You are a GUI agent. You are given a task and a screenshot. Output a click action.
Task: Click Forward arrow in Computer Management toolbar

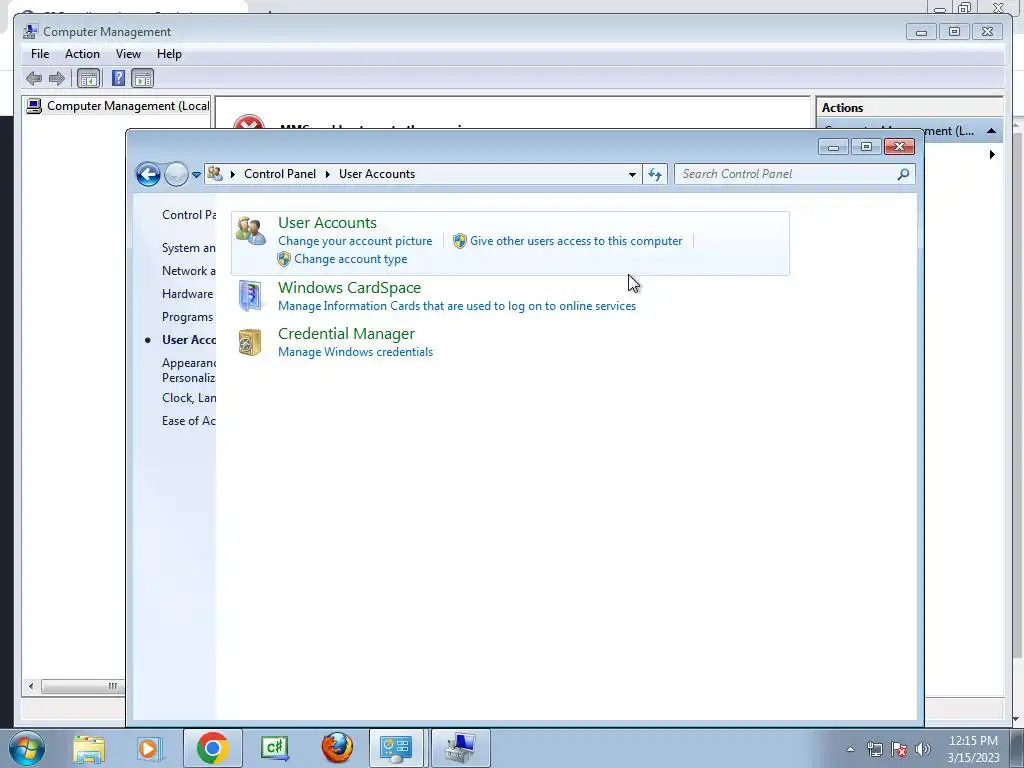coord(57,79)
